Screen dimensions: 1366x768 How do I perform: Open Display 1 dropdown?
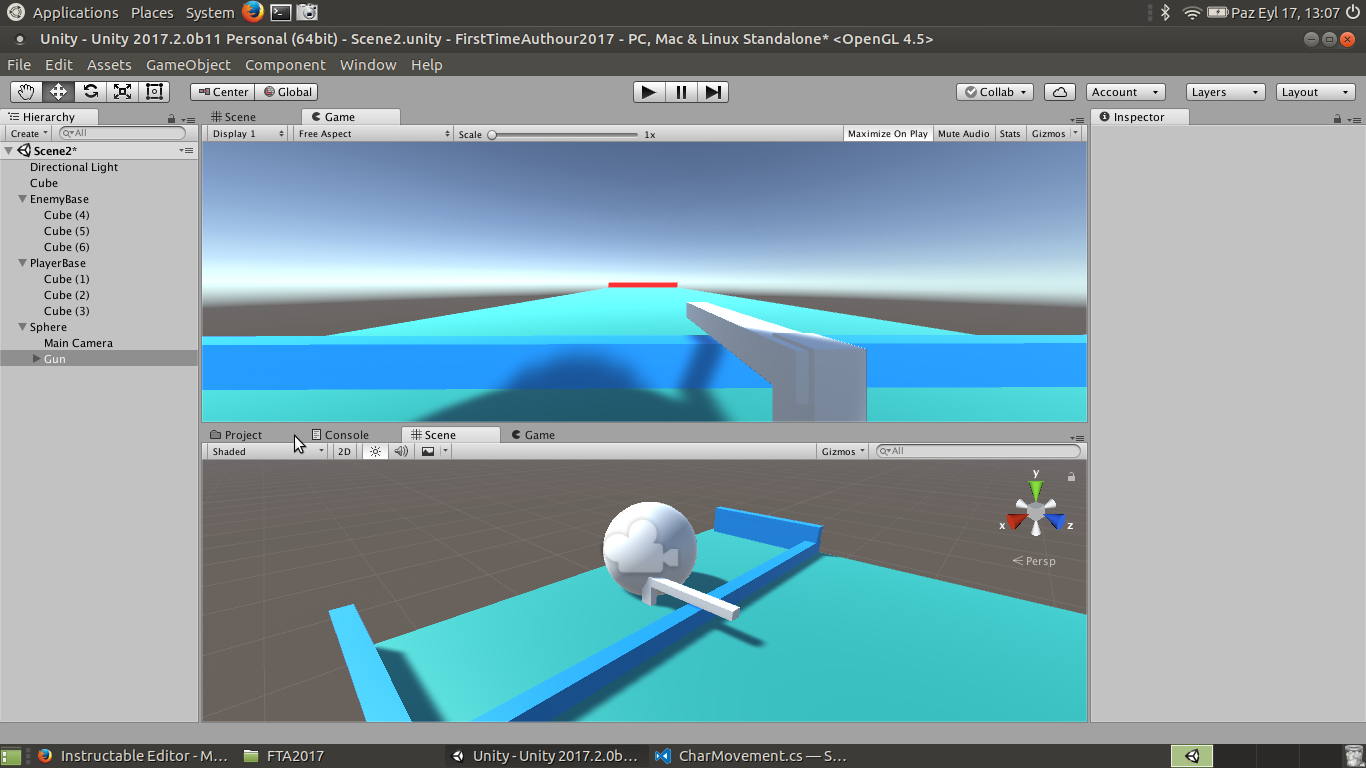(247, 133)
